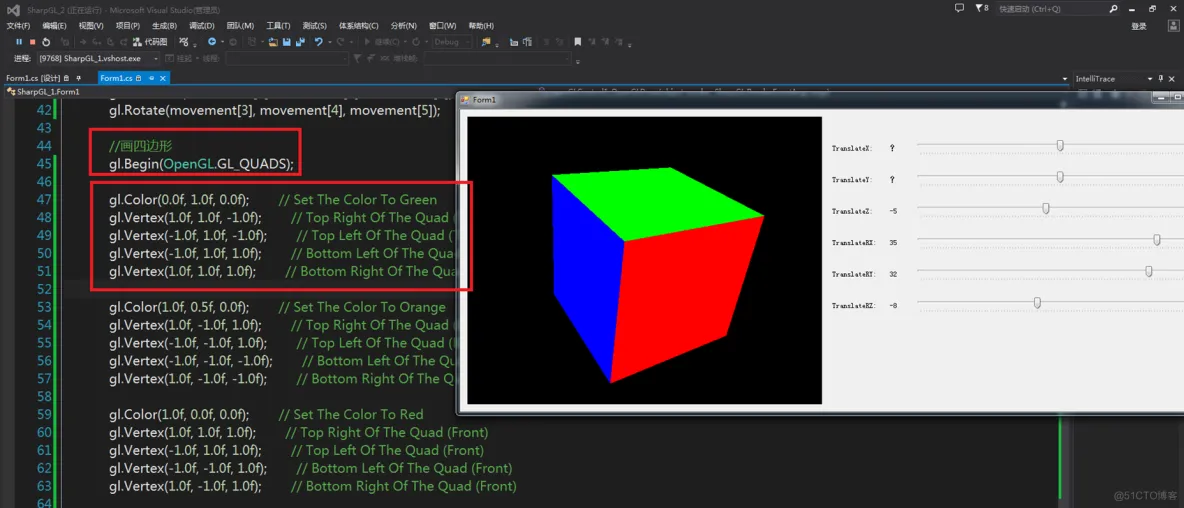
Task: Open the feedback speech-bubble icon
Action: [960, 8]
